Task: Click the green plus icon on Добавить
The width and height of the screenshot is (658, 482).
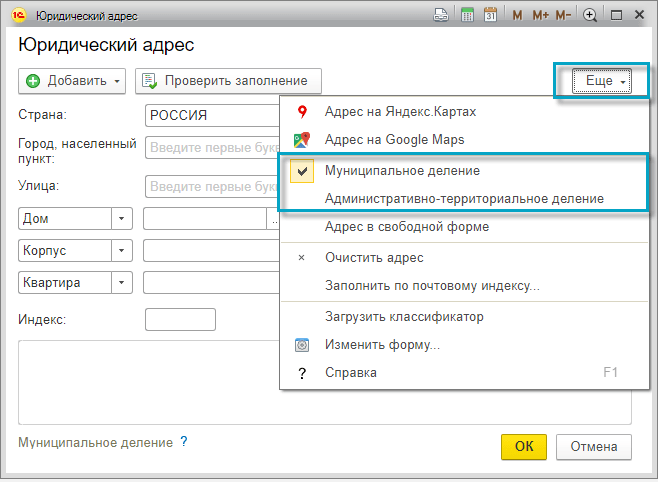Action: [x=33, y=81]
